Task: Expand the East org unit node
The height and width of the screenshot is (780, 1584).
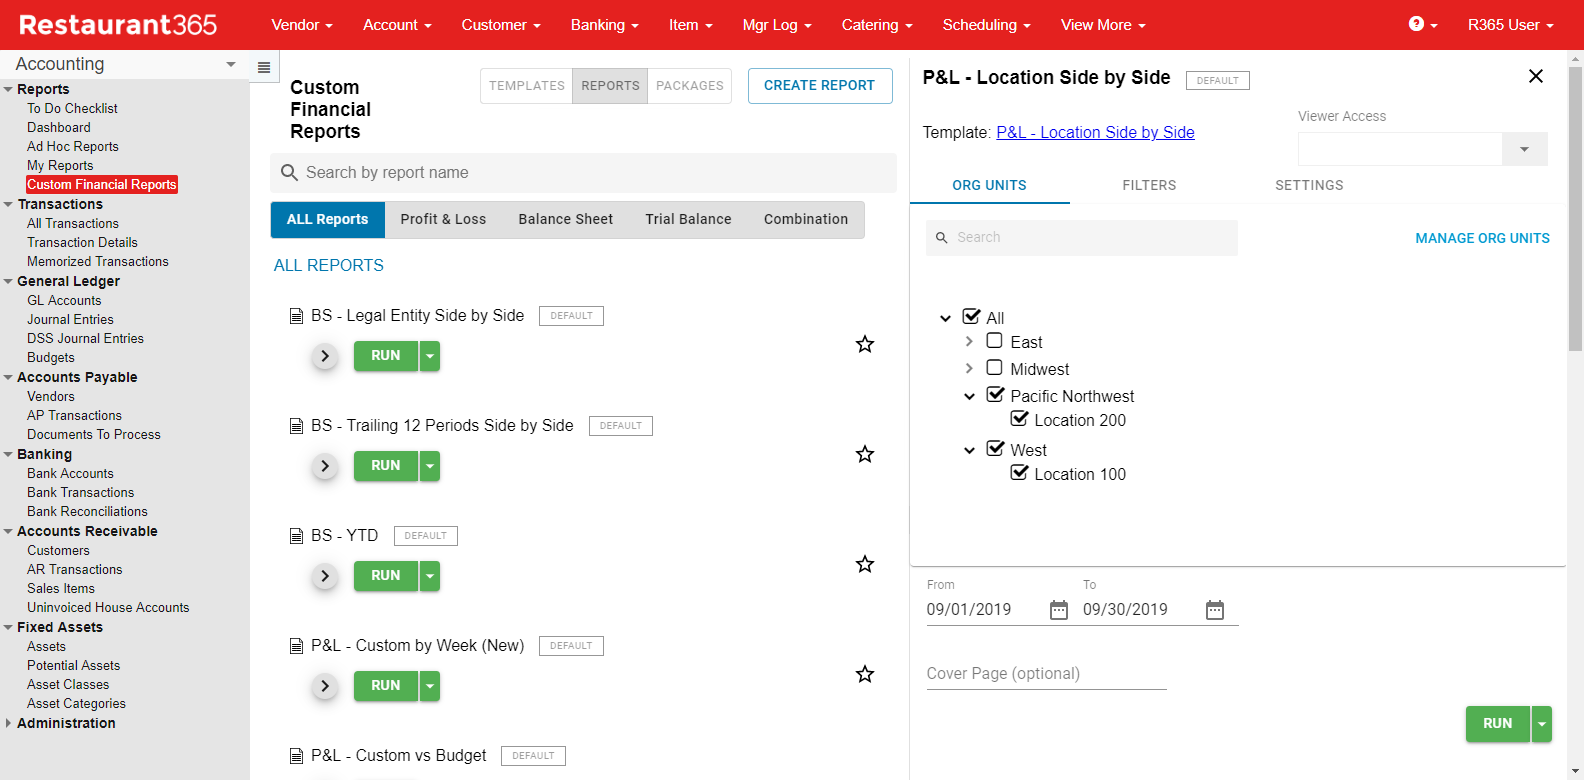Action: (x=969, y=342)
